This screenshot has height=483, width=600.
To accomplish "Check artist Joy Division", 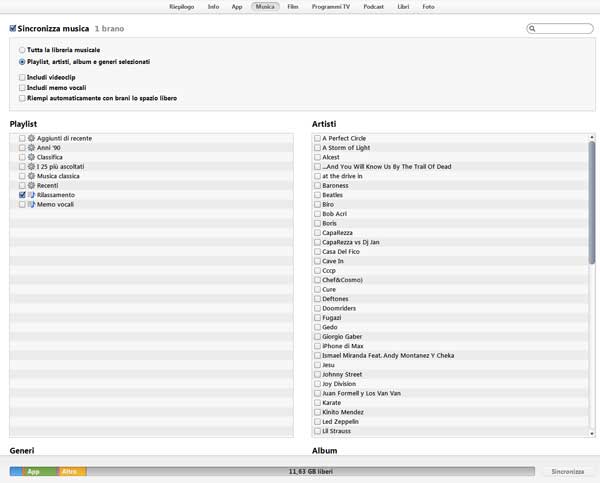I will point(317,384).
